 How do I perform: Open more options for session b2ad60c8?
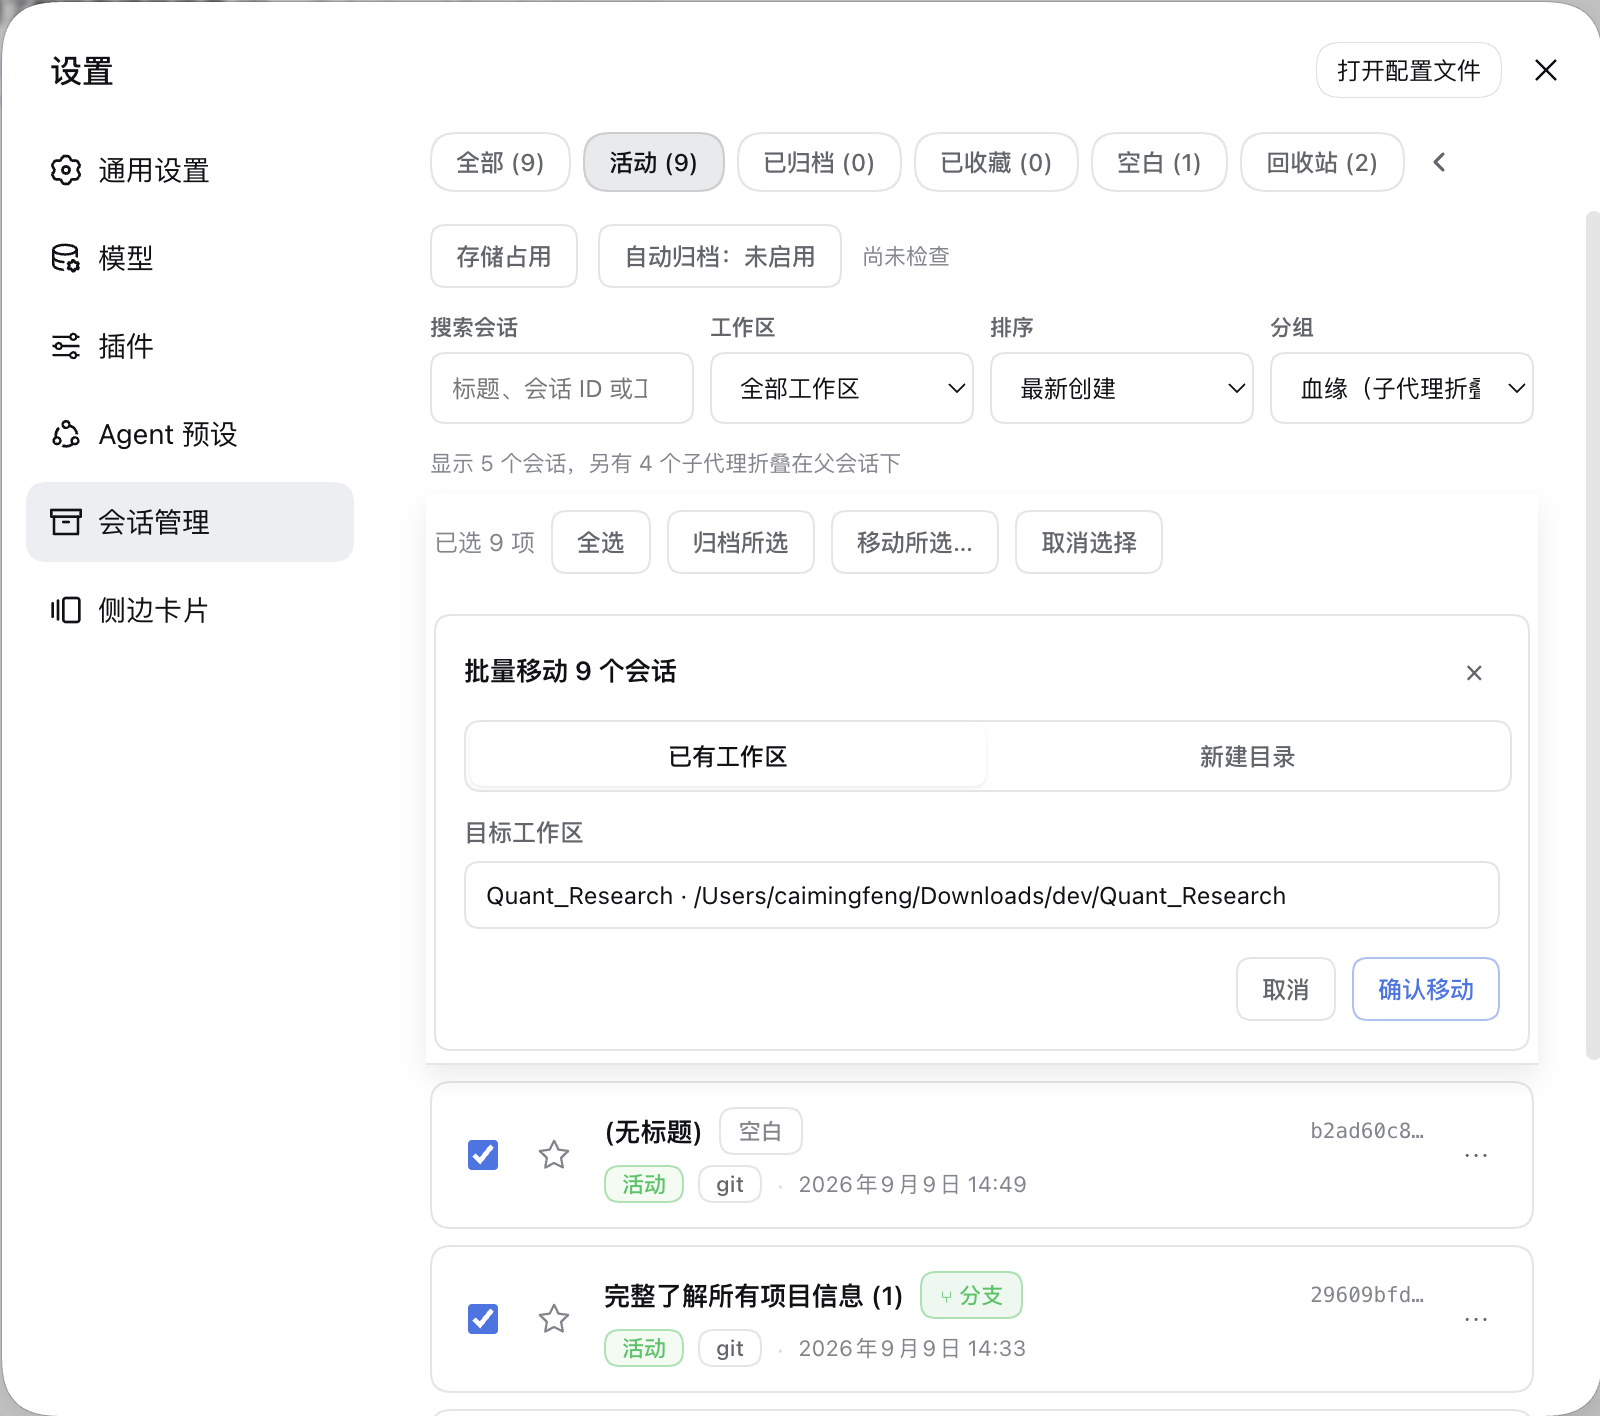coord(1476,1155)
